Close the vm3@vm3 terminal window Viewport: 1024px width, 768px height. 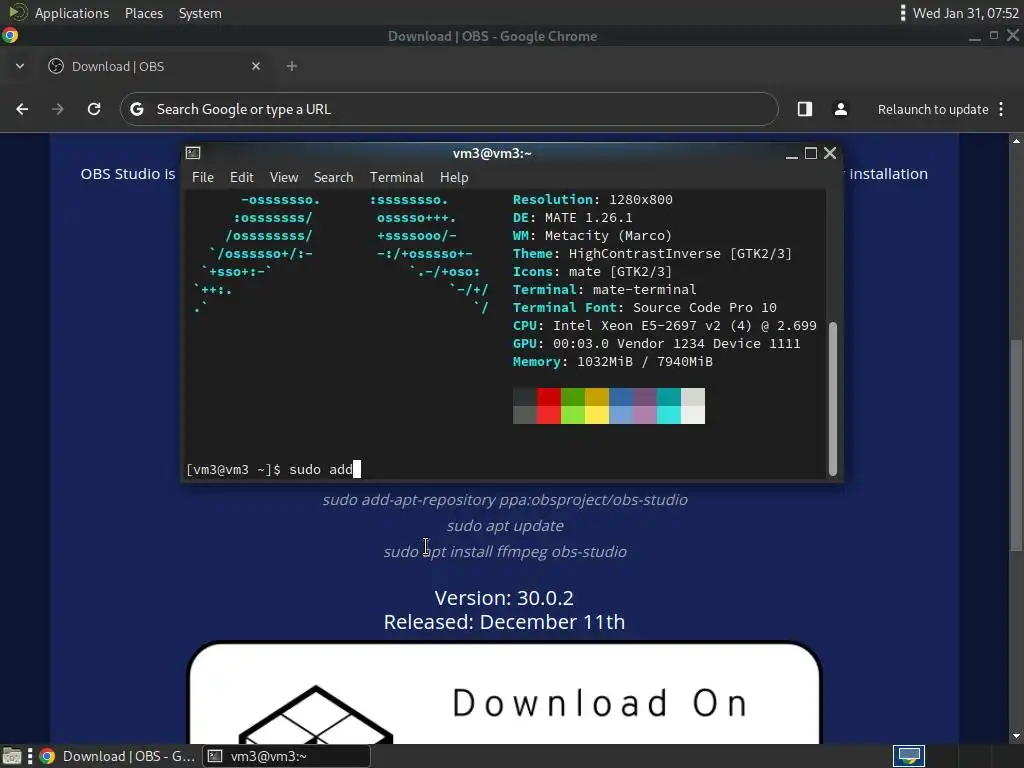pos(830,153)
